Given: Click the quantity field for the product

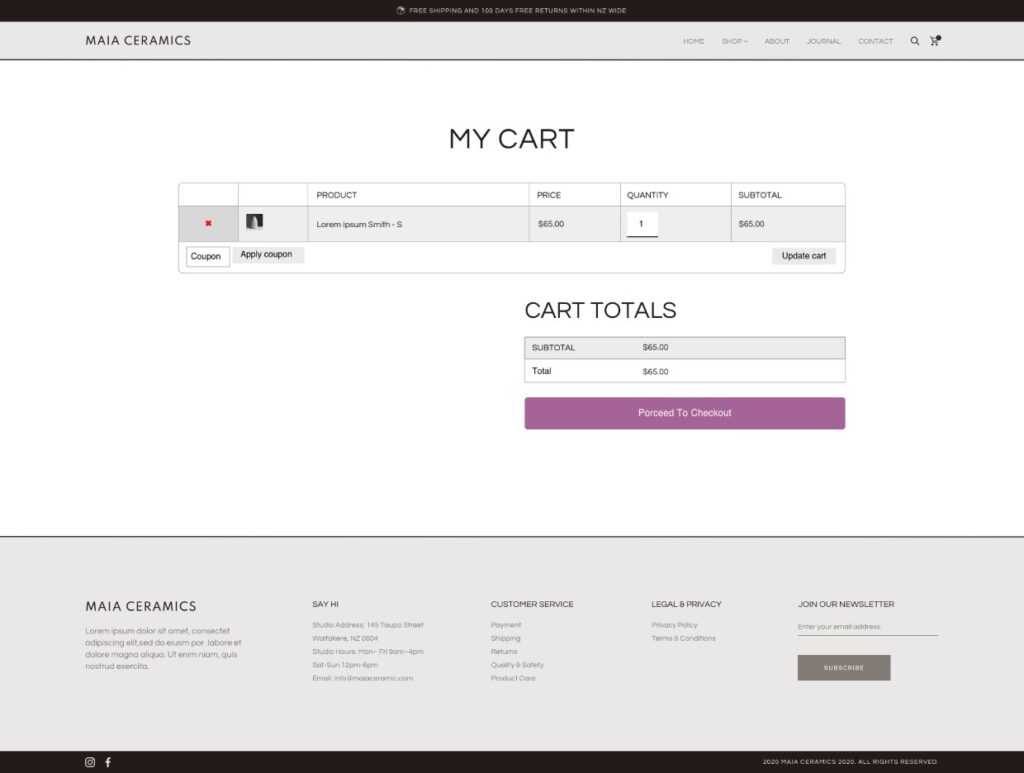Looking at the screenshot, I should [x=642, y=224].
